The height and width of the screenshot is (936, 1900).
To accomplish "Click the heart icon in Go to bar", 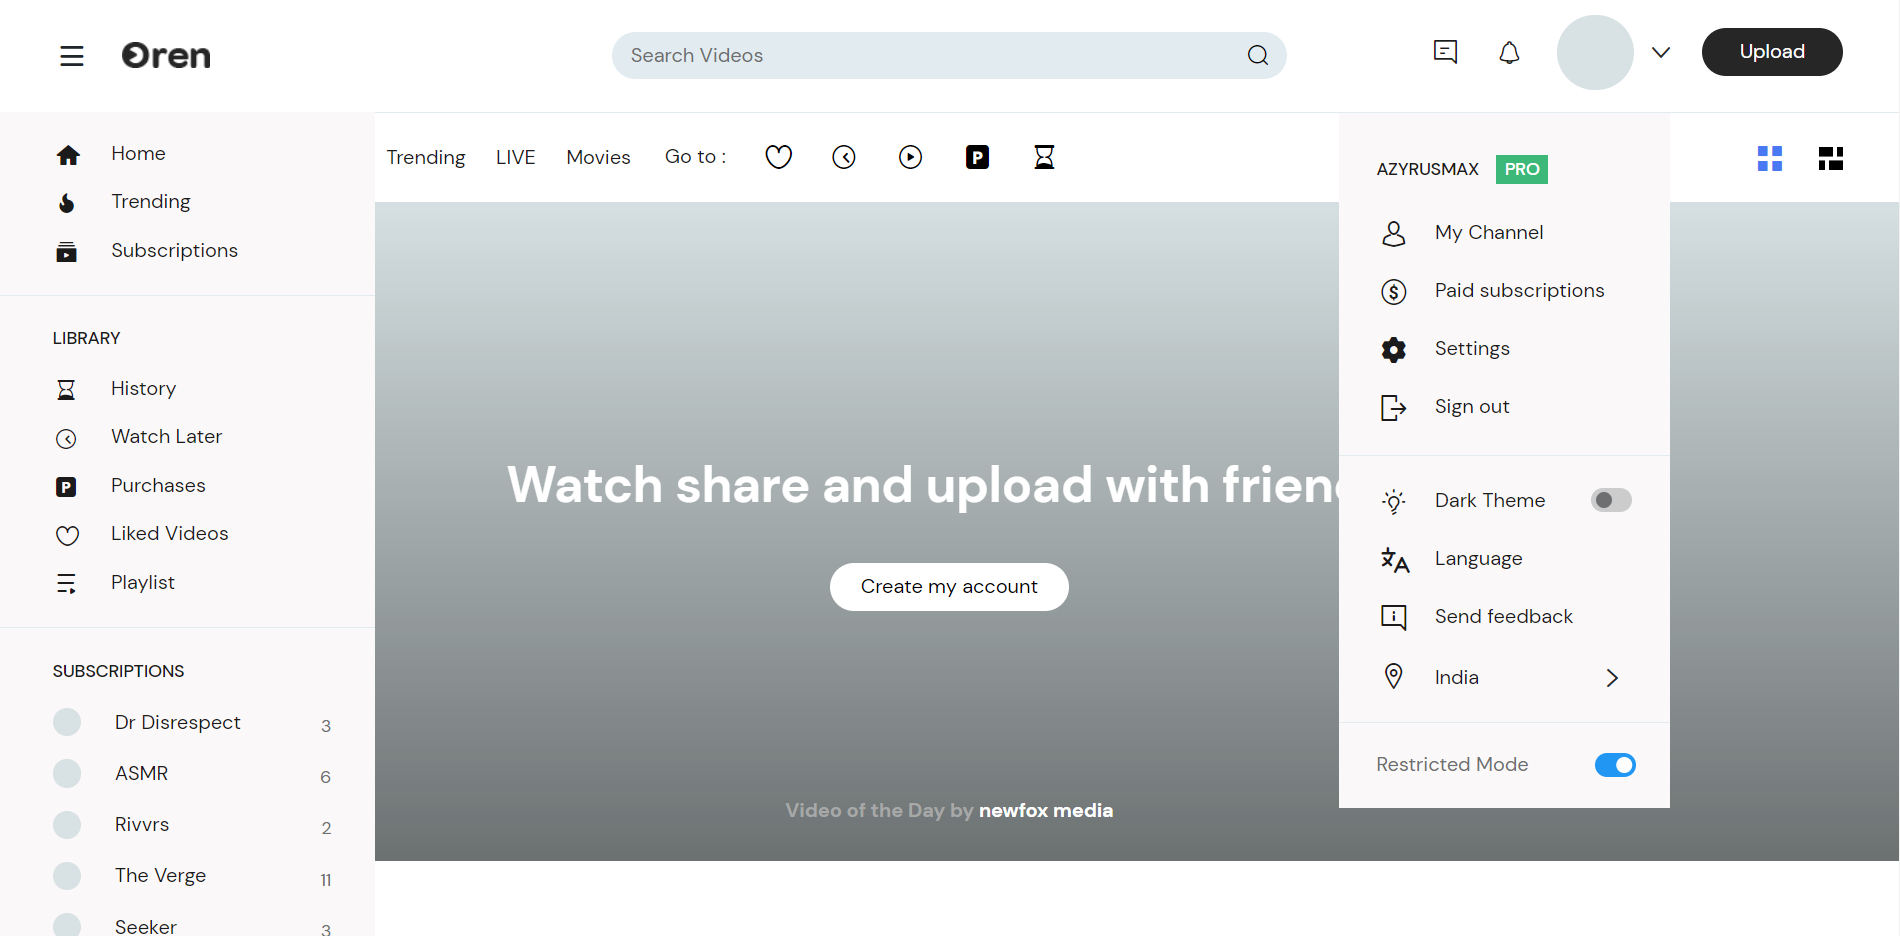I will (778, 157).
